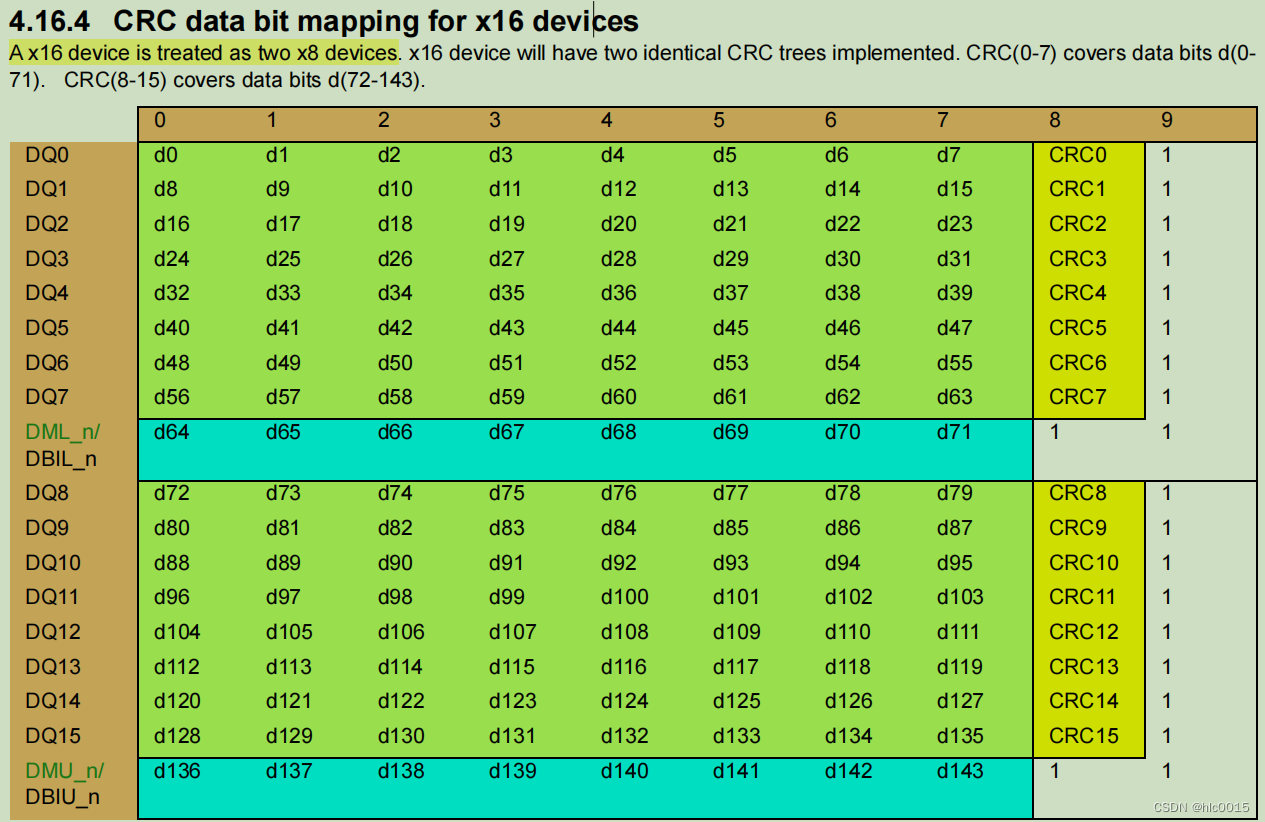Click column header 9

pyautogui.click(x=1166, y=120)
